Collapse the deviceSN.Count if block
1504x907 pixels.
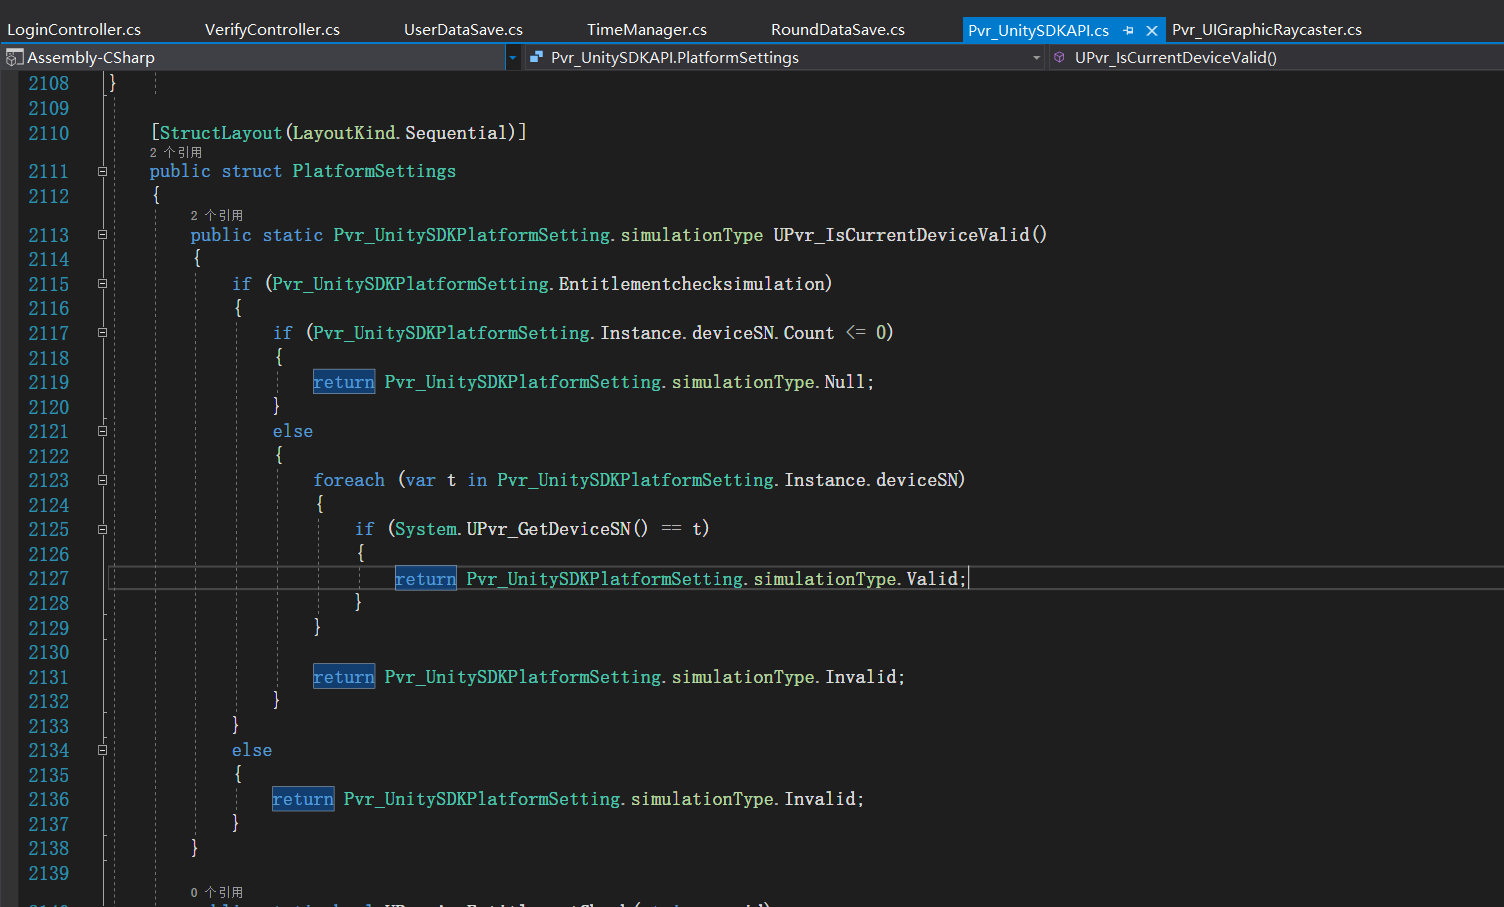[102, 333]
